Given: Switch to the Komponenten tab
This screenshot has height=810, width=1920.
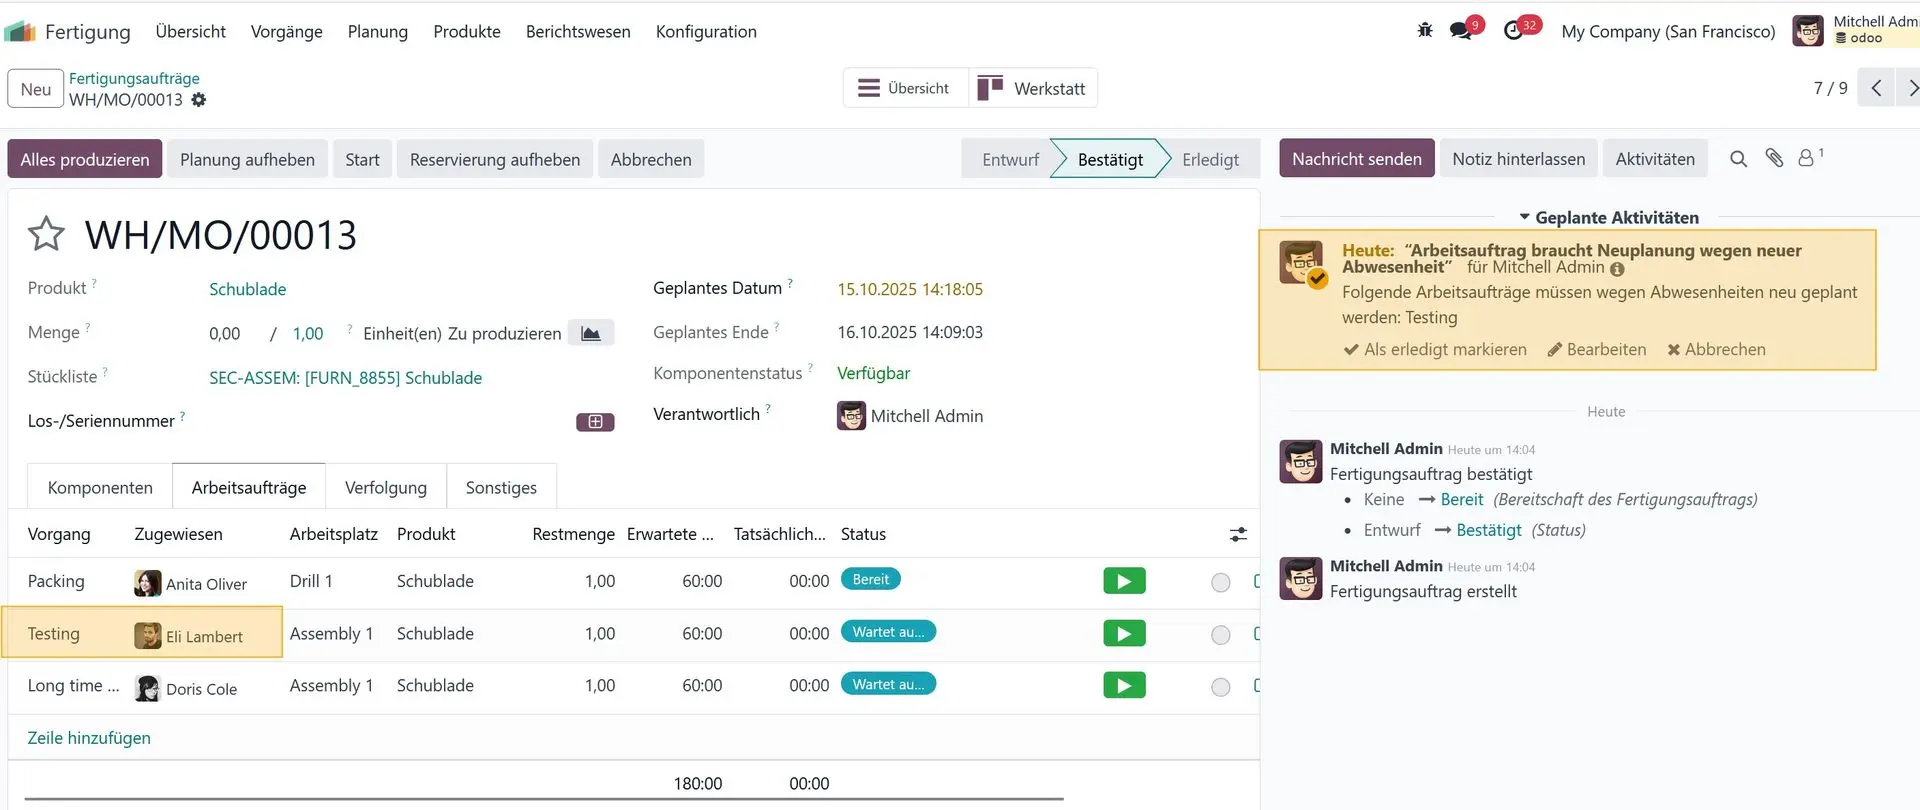Looking at the screenshot, I should (100, 488).
